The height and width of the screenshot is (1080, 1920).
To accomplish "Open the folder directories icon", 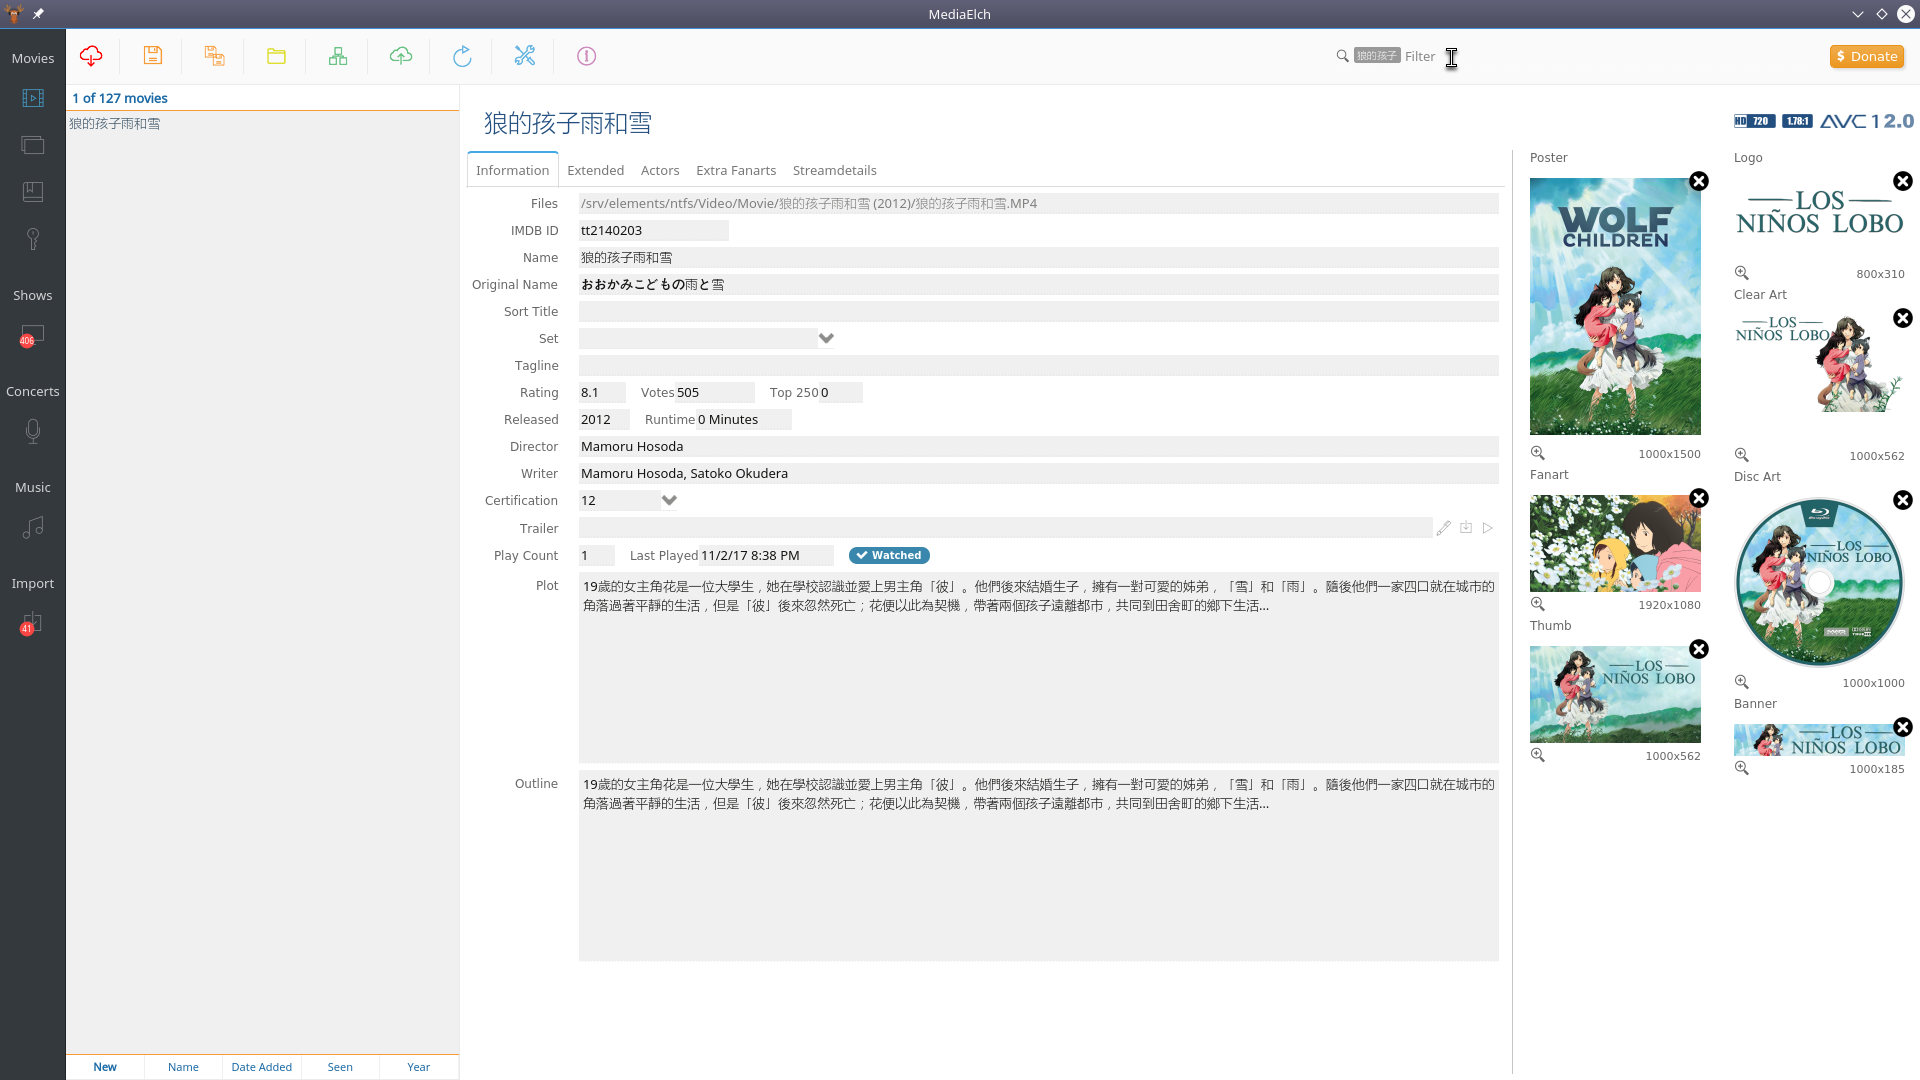I will pos(276,56).
